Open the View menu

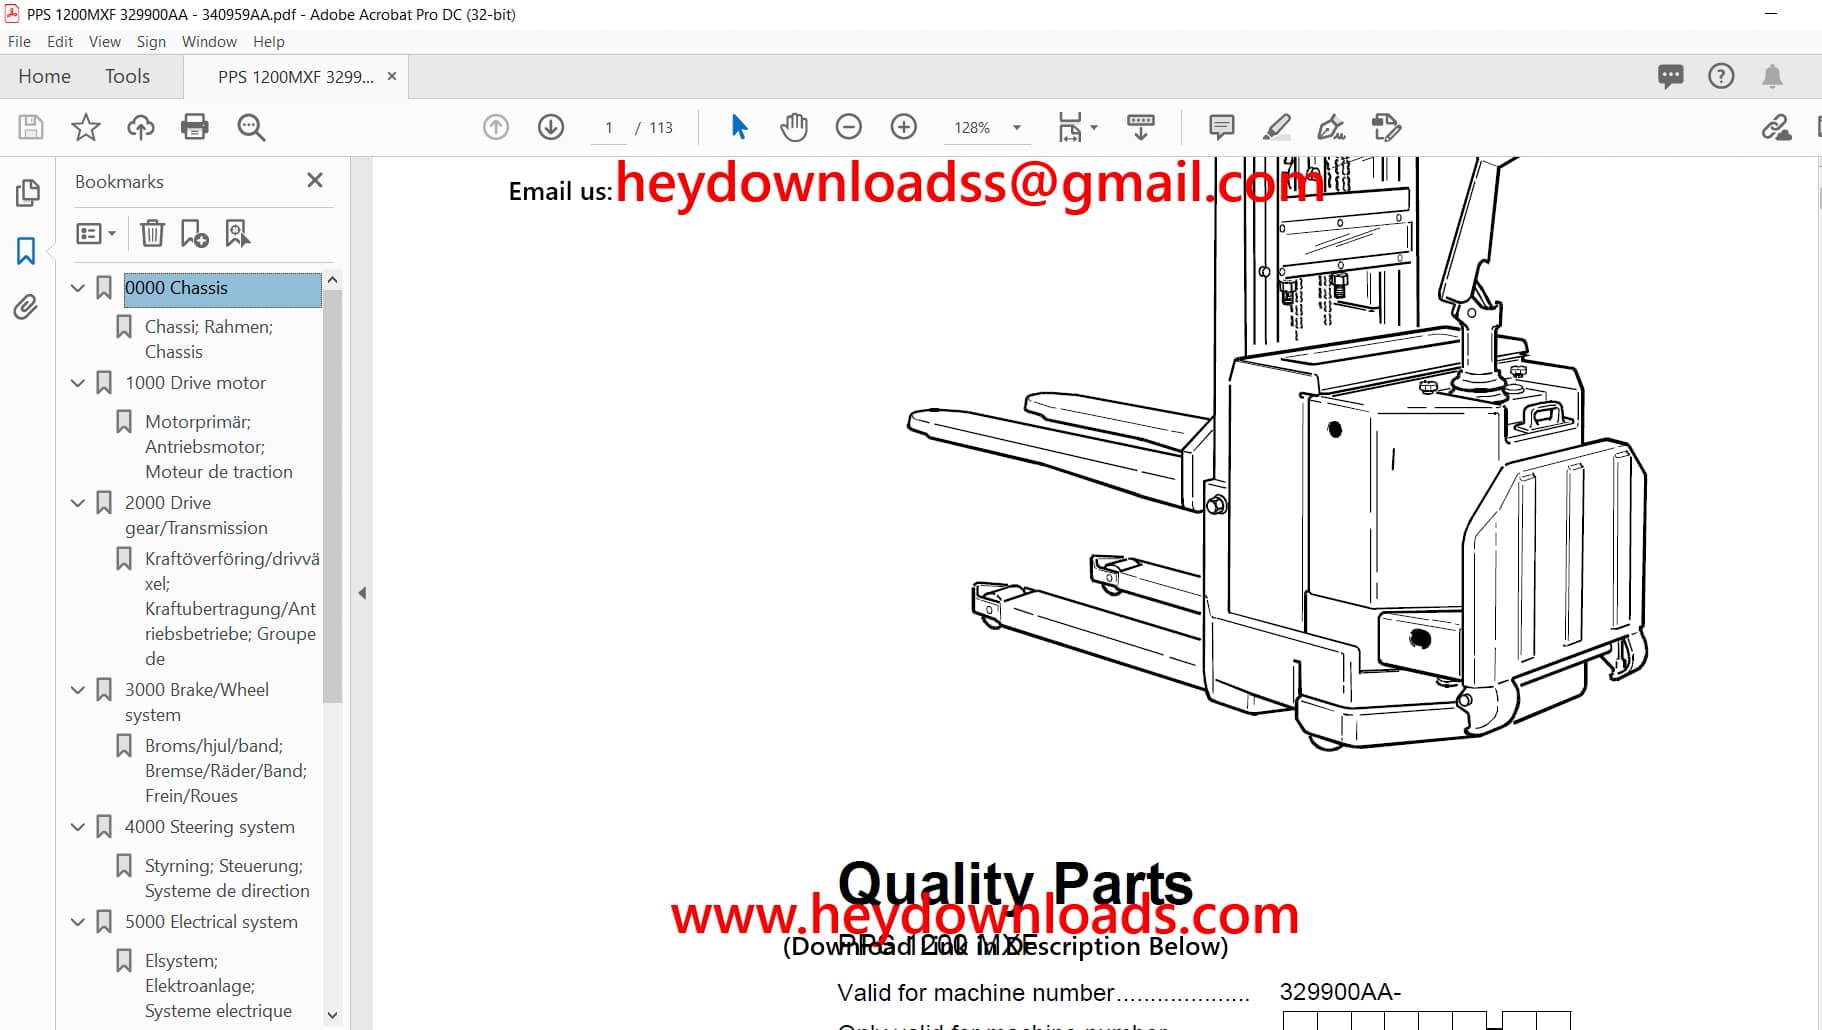click(x=104, y=41)
